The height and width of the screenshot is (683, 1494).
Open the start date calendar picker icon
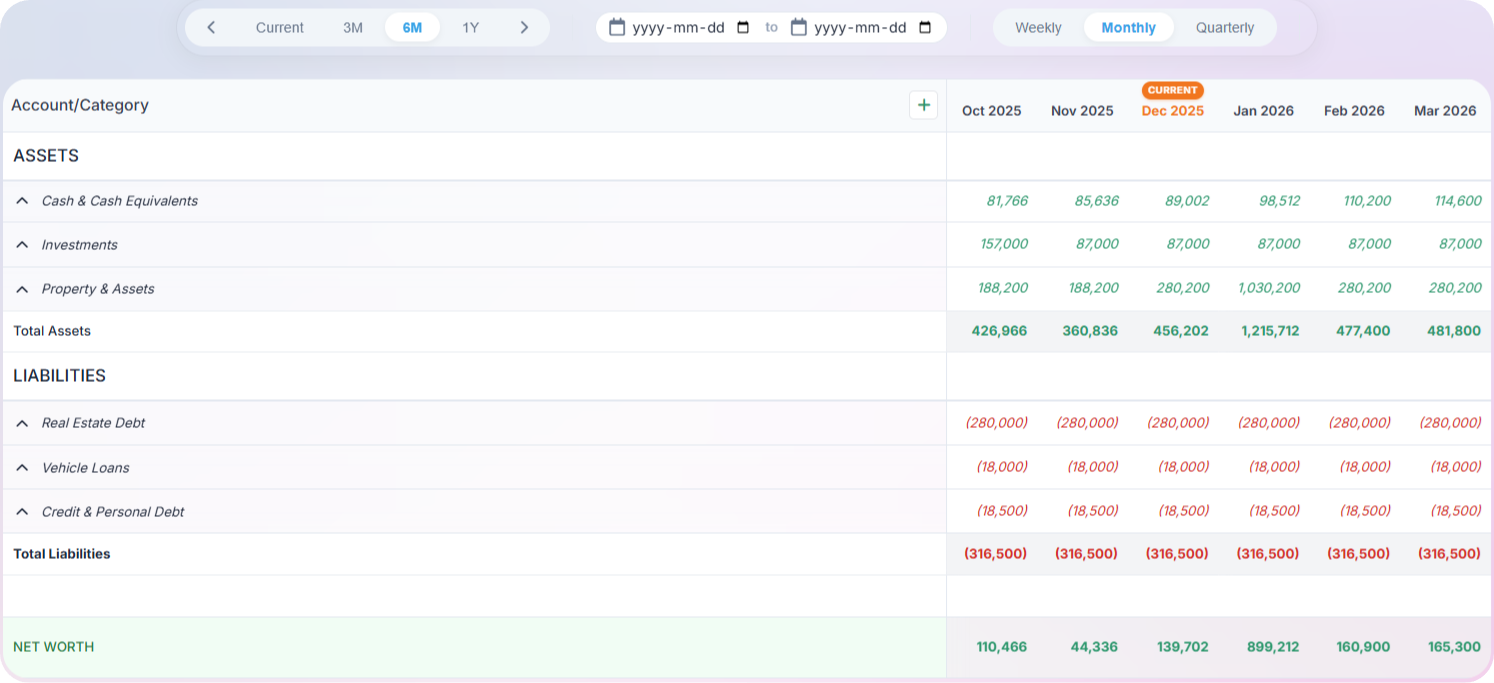pyautogui.click(x=743, y=28)
